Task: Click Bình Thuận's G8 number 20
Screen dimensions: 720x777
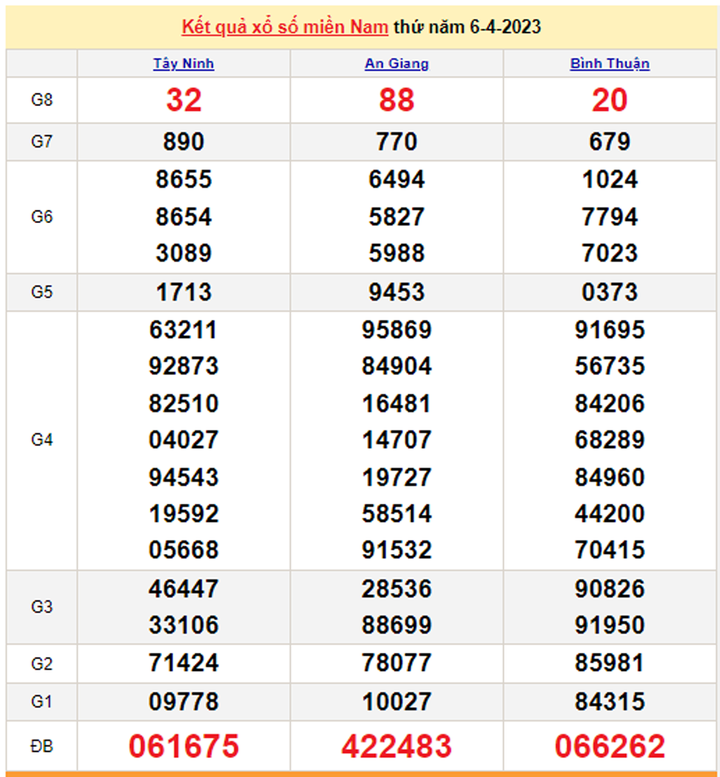Action: 609,100
